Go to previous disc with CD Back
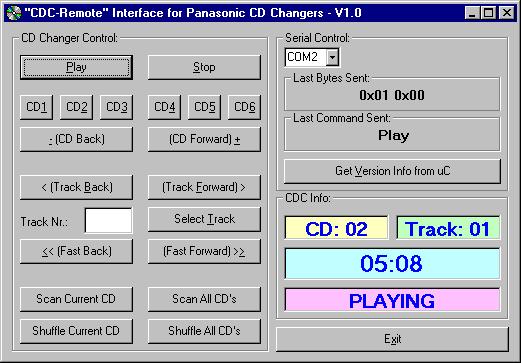The width and height of the screenshot is (521, 363). (x=76, y=139)
